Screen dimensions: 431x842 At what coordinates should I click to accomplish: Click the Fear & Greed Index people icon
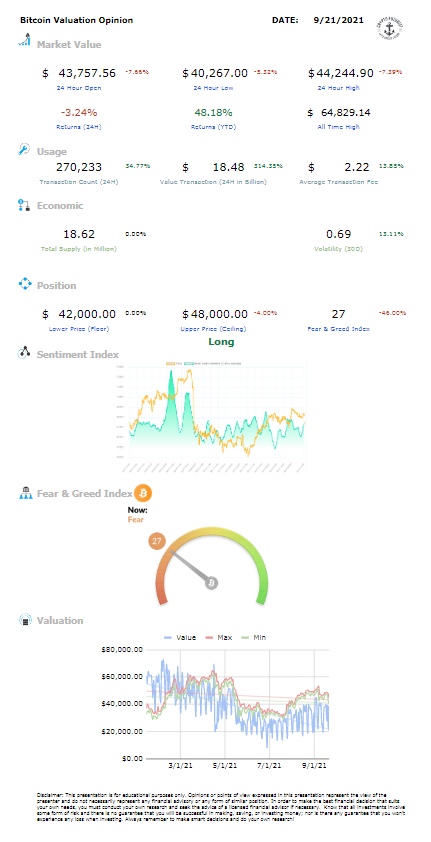(x=25, y=493)
